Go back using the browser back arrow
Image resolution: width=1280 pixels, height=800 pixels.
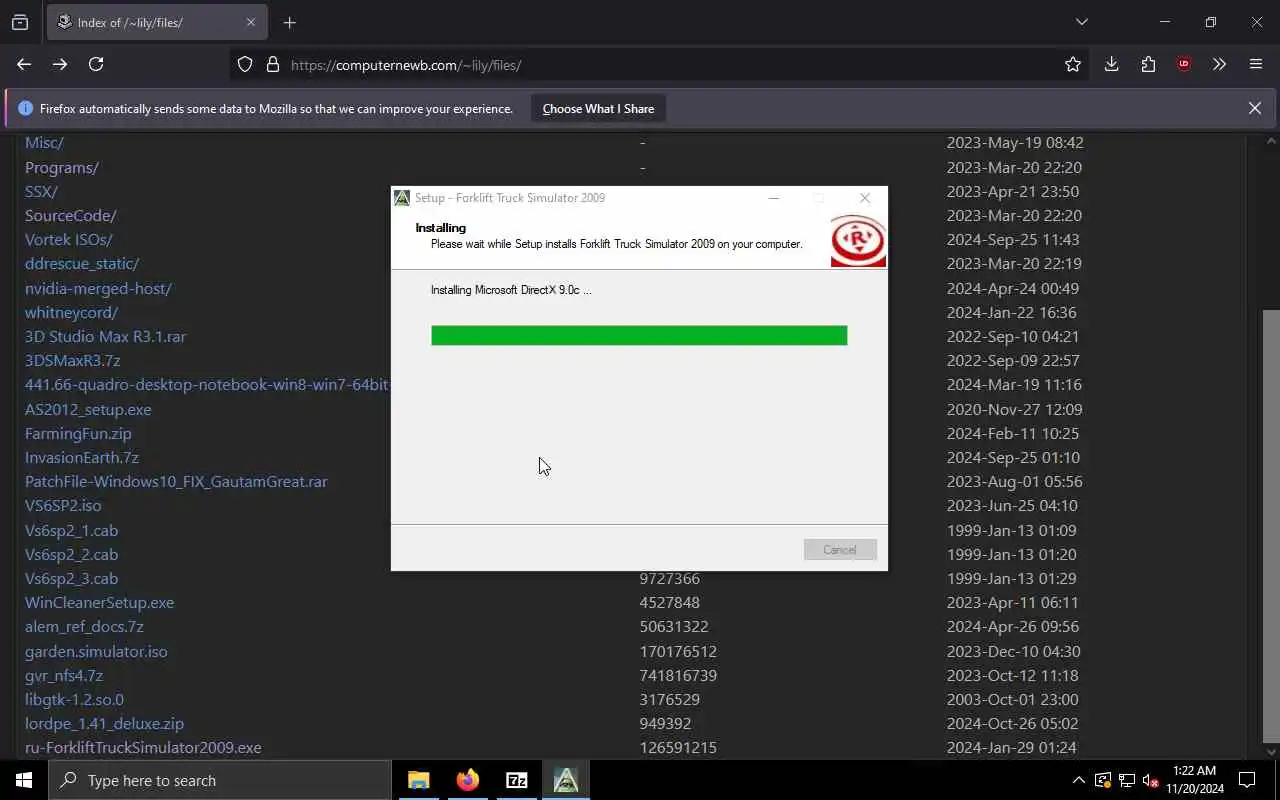(24, 64)
